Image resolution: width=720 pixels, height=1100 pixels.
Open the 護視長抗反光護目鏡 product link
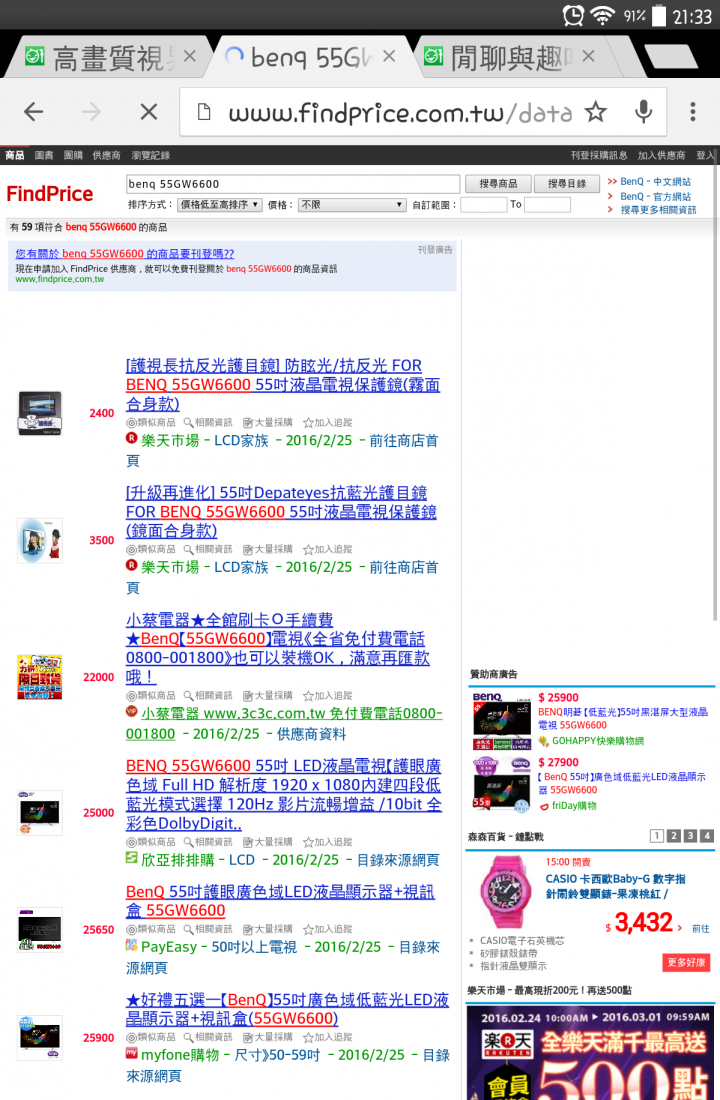click(283, 384)
